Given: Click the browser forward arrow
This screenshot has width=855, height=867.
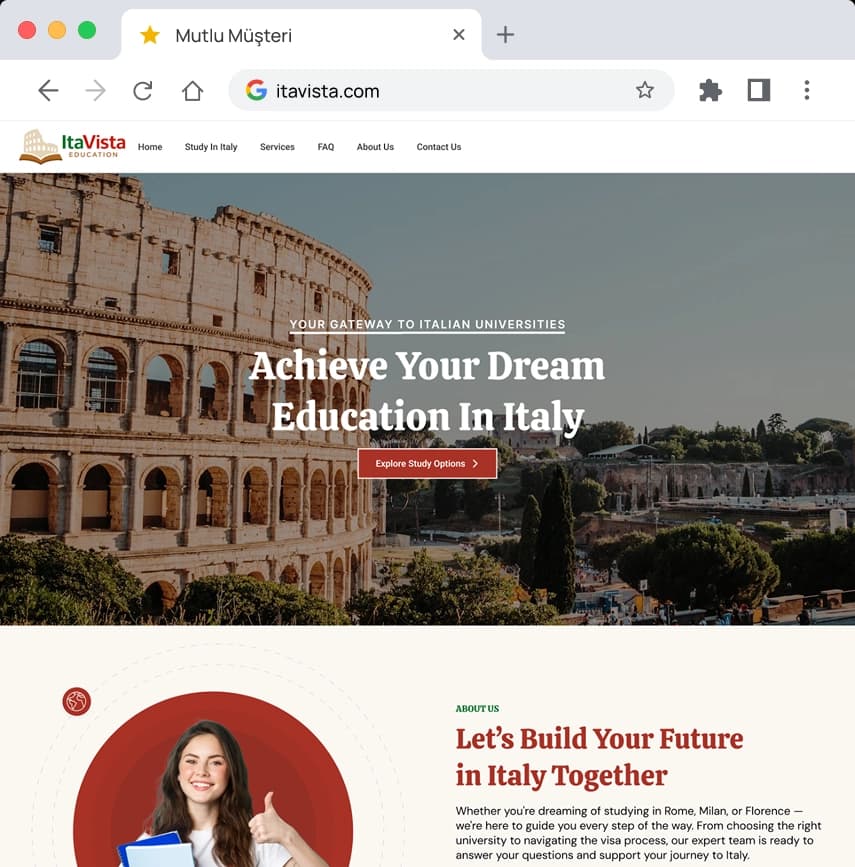Looking at the screenshot, I should tap(96, 90).
